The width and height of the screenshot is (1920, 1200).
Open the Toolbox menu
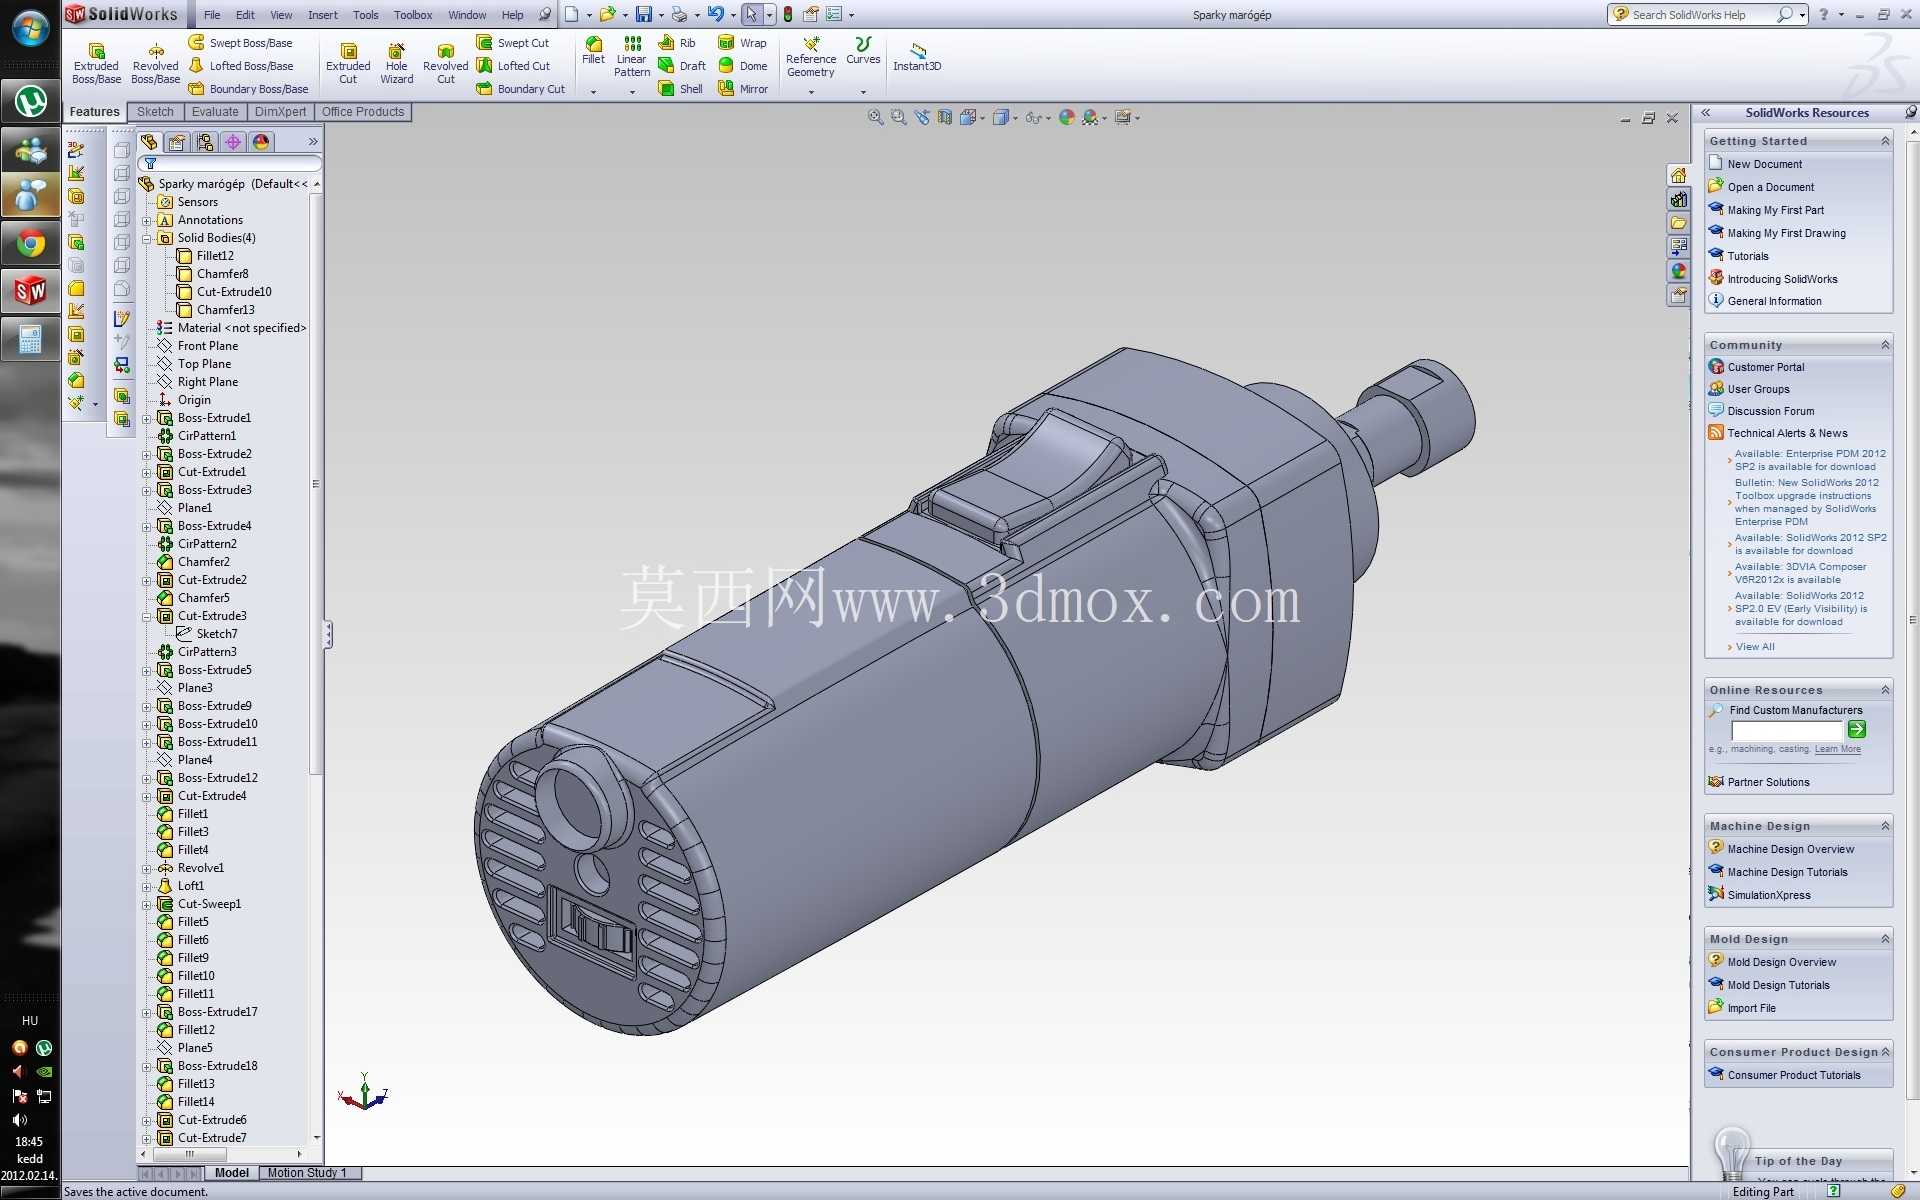coord(413,15)
